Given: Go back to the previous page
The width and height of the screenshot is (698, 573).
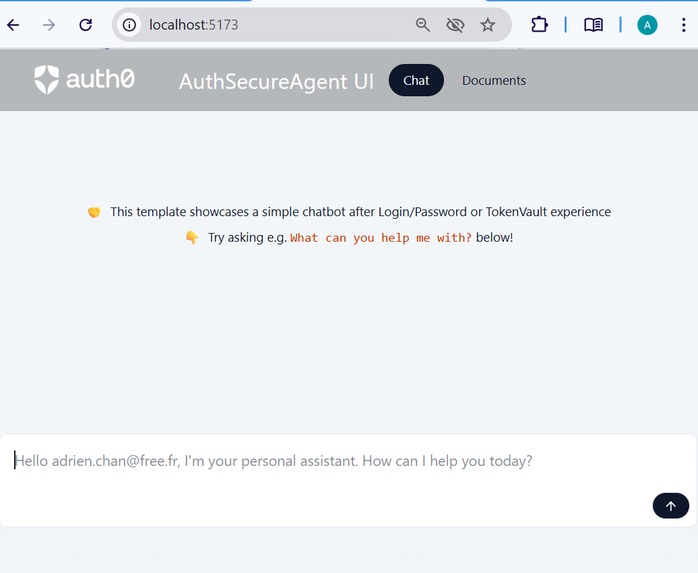Looking at the screenshot, I should click(13, 25).
